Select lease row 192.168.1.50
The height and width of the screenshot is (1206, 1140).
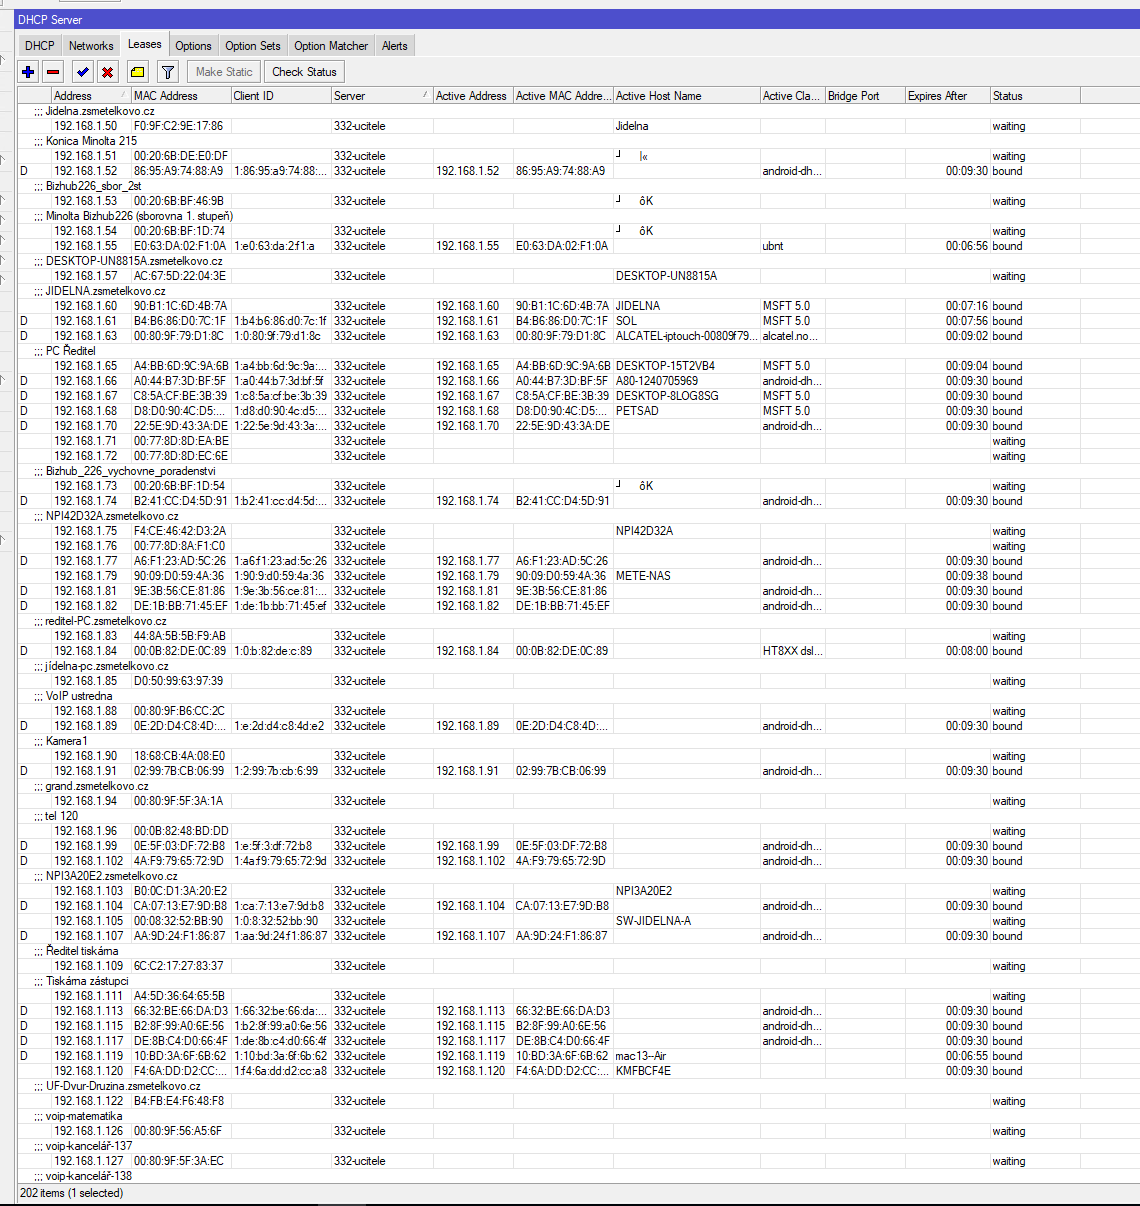(86, 126)
